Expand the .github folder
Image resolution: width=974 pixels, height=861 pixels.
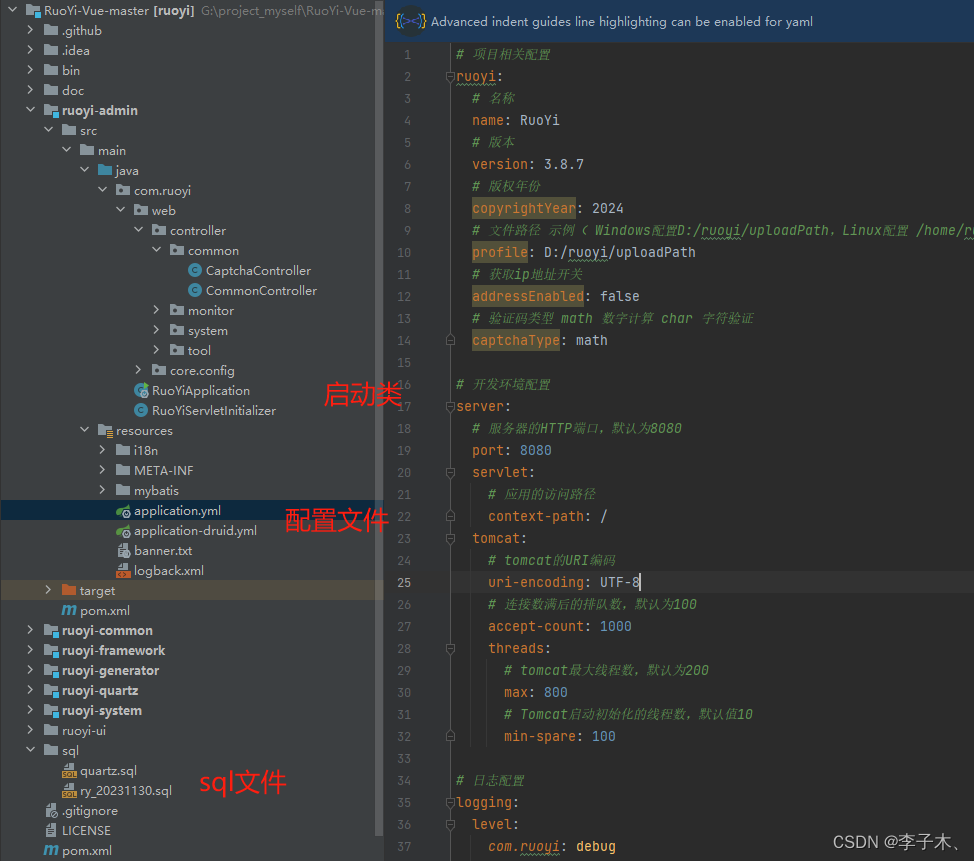coord(30,30)
